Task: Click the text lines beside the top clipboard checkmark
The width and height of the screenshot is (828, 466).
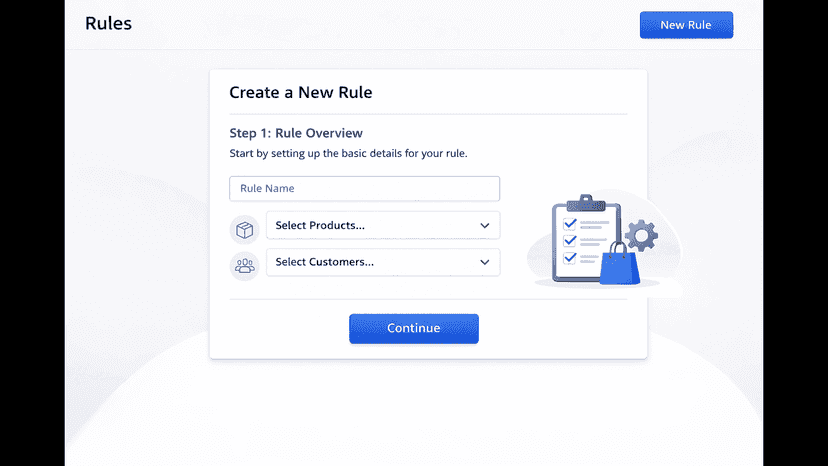Action: 595,225
